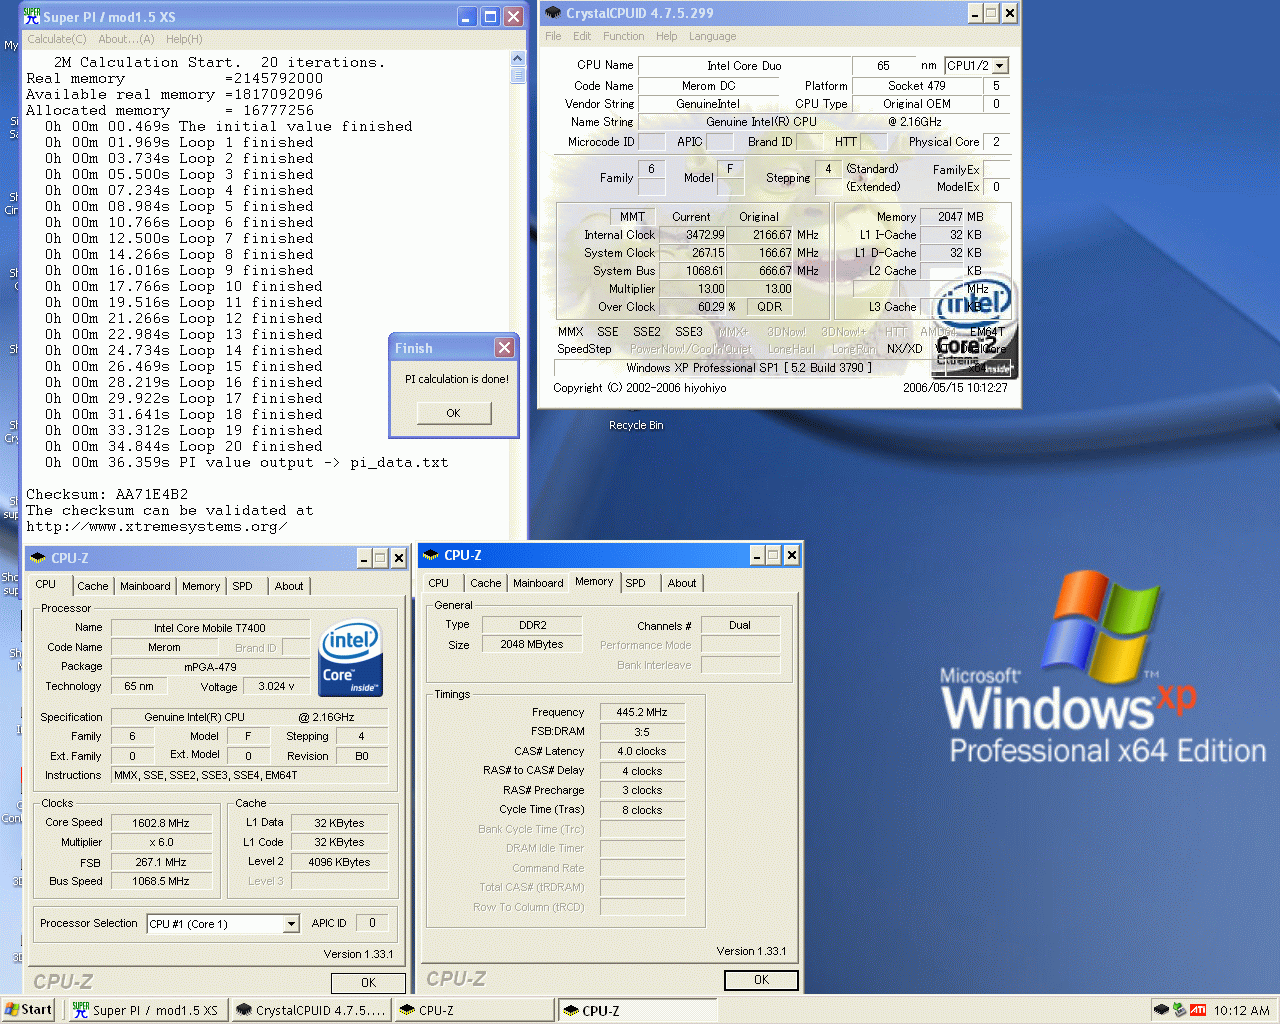Image resolution: width=1280 pixels, height=1024 pixels.
Task: Click the CrystalCPUID title bar icon
Action: (553, 13)
